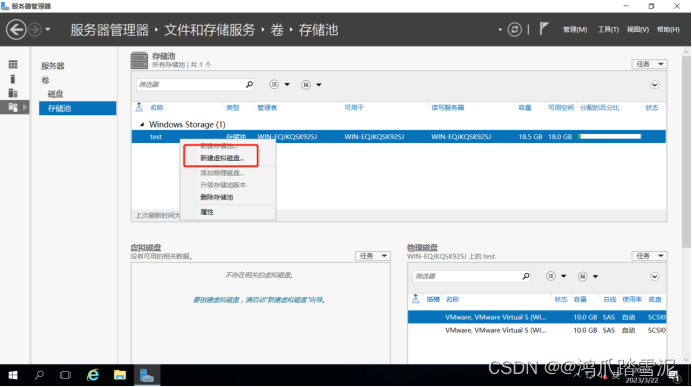
Task: Sort physical disks by 使用率 column
Action: tap(632, 300)
